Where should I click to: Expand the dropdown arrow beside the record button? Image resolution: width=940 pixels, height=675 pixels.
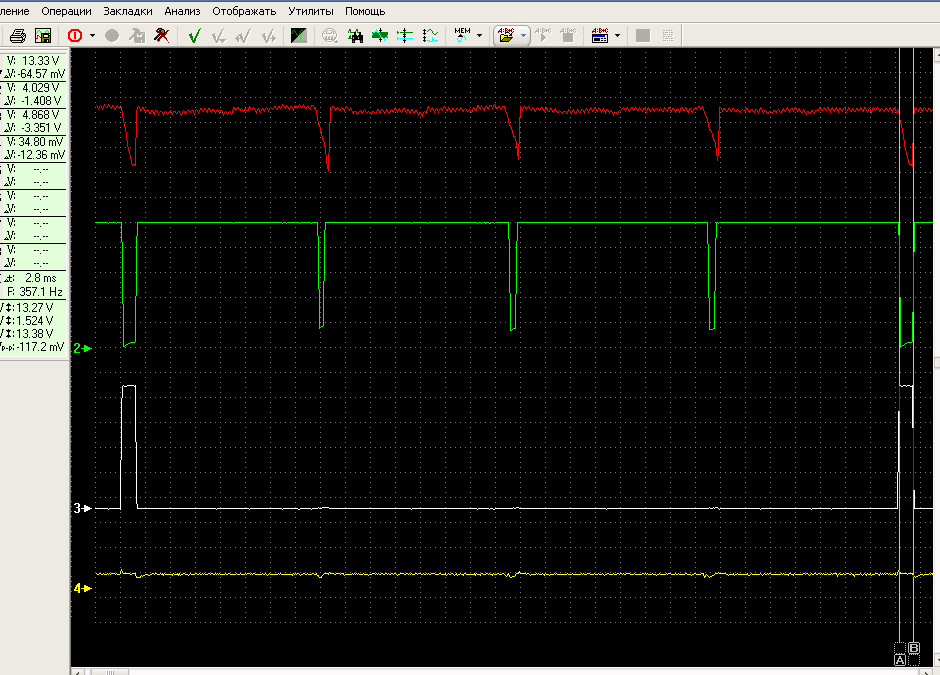pos(93,35)
